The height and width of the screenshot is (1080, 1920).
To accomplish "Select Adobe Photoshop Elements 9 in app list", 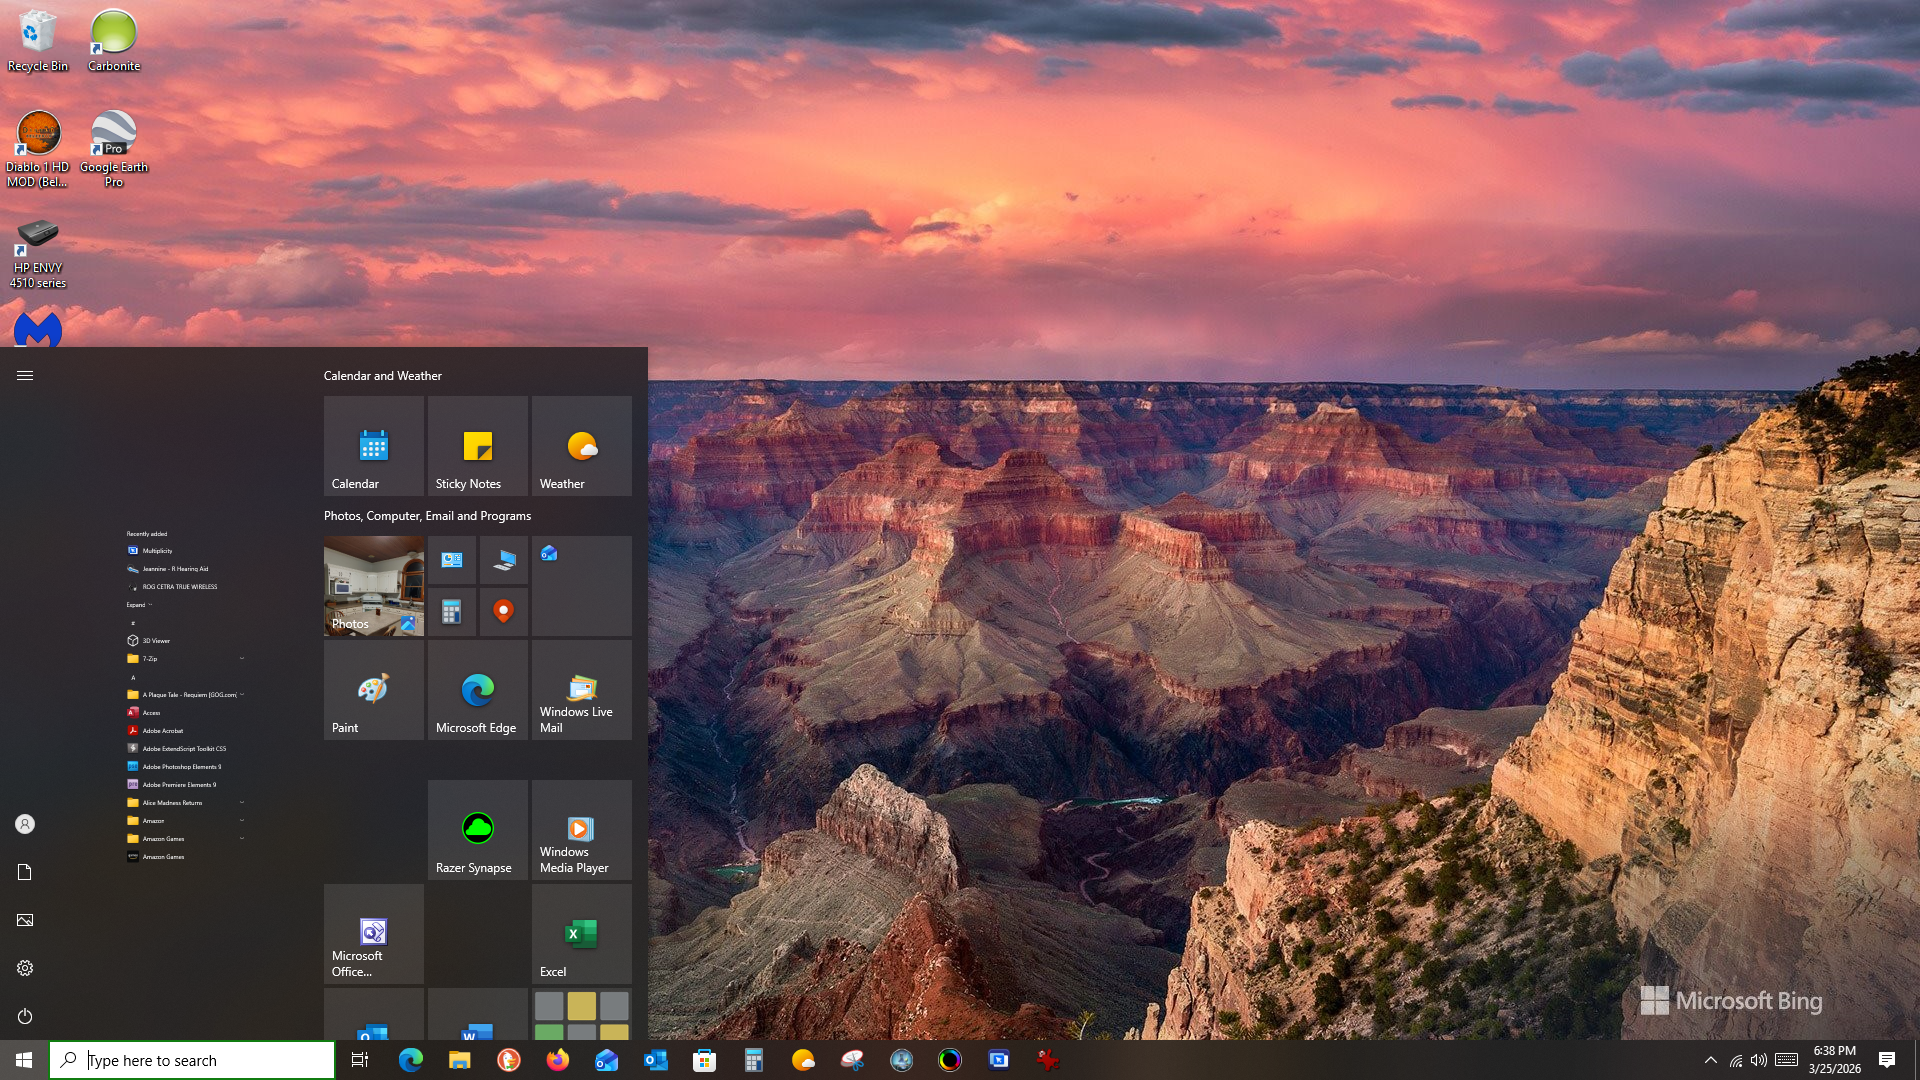I will click(x=181, y=767).
